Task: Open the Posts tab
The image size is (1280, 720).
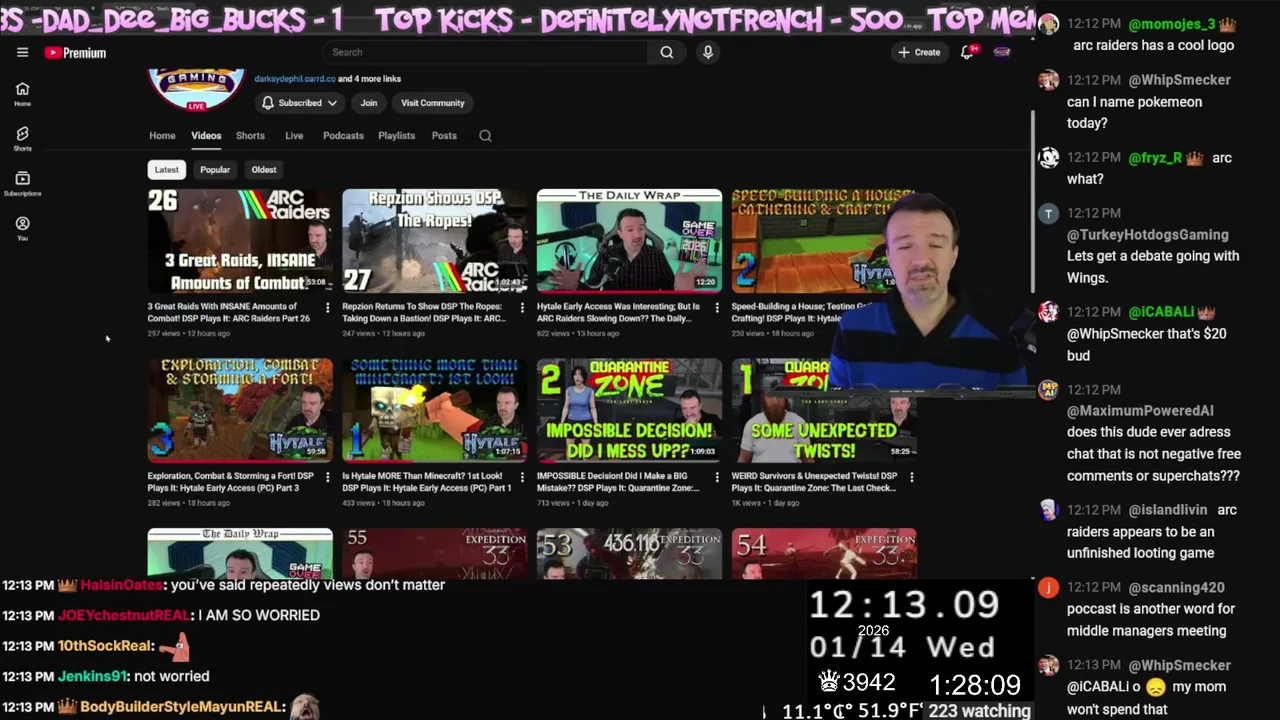Action: 444,136
